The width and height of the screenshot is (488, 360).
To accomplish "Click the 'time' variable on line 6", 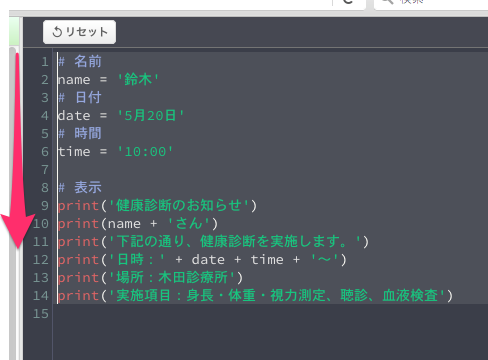I will coord(74,152).
